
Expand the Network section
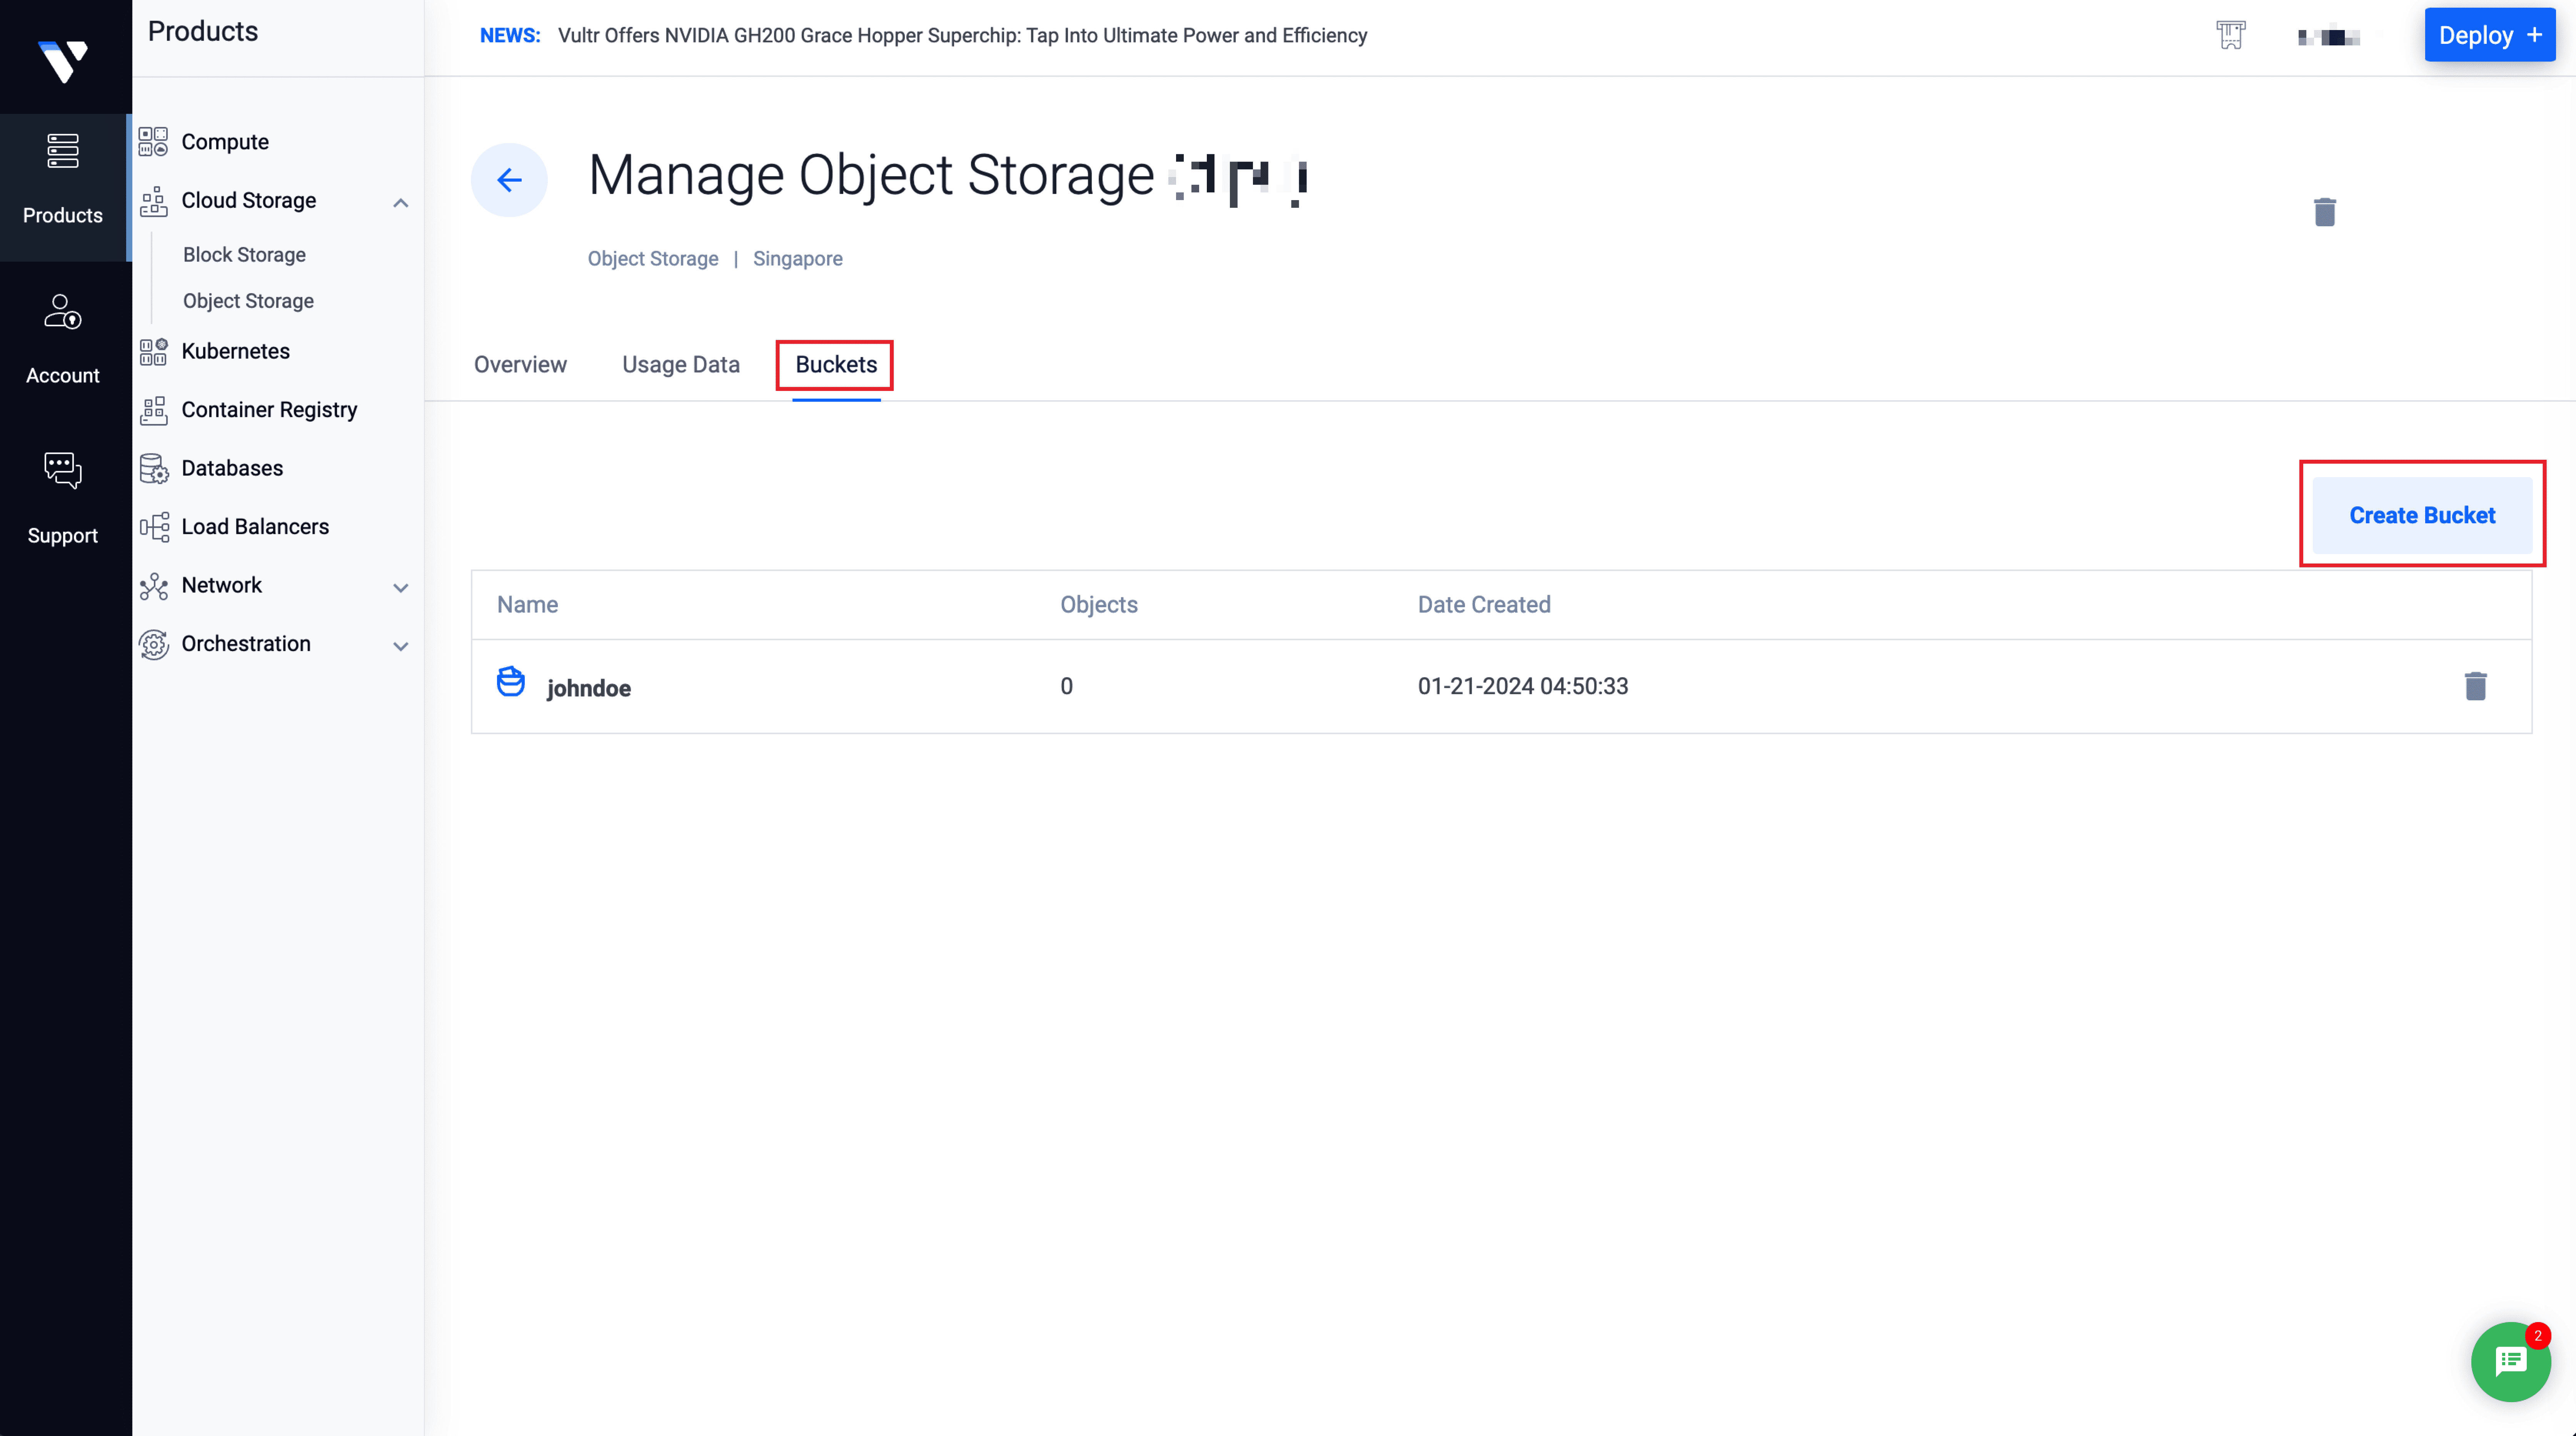400,588
